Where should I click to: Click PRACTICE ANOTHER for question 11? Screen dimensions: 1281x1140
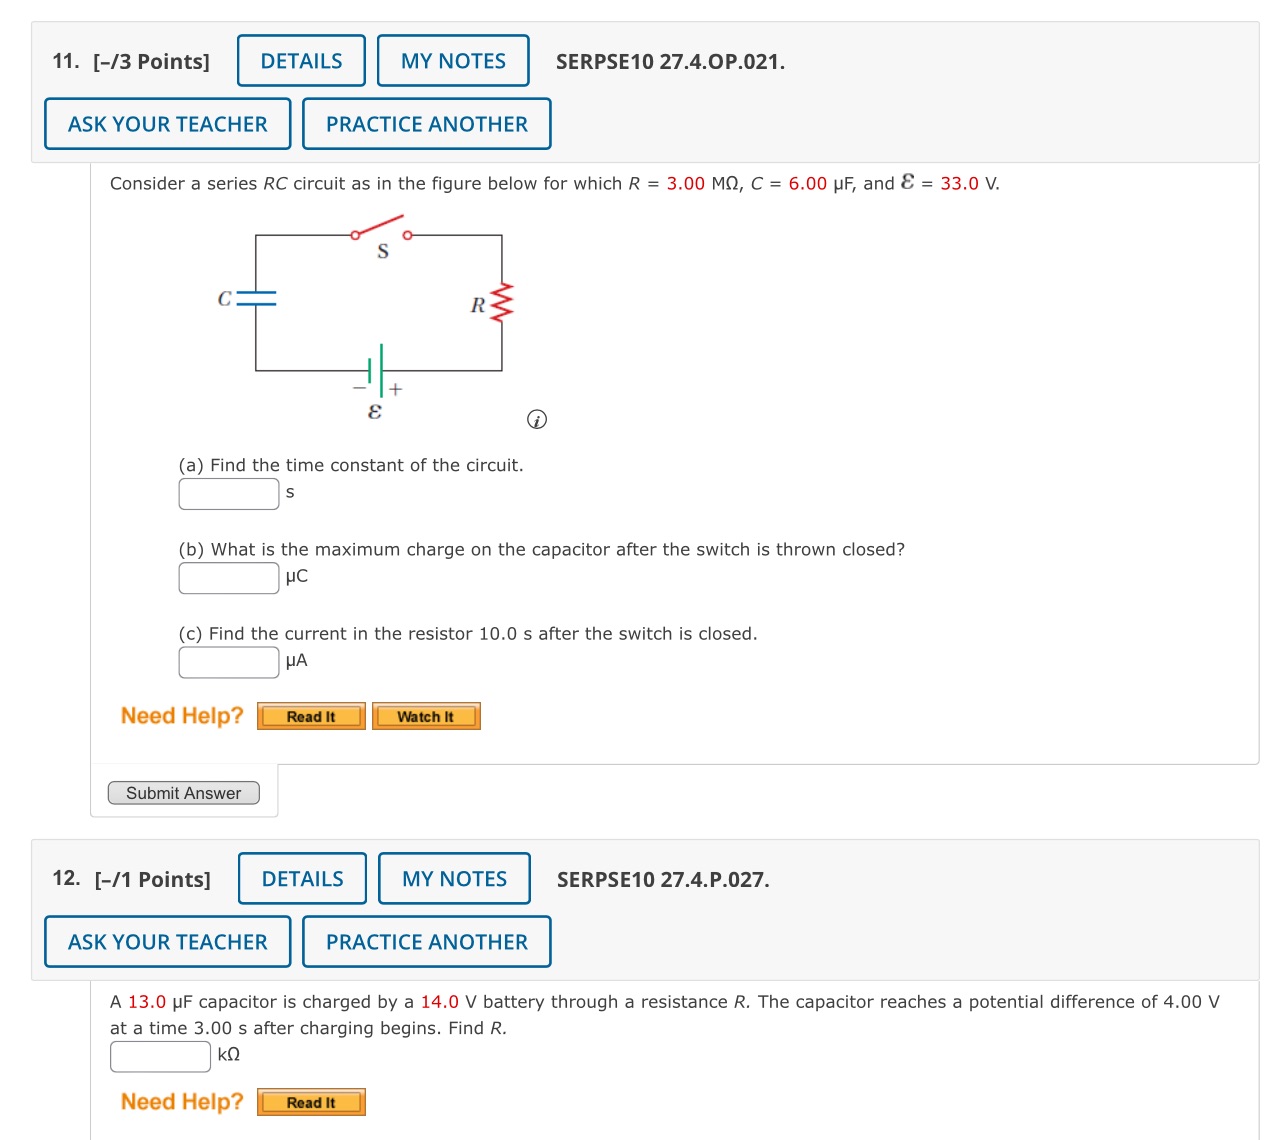(x=426, y=123)
